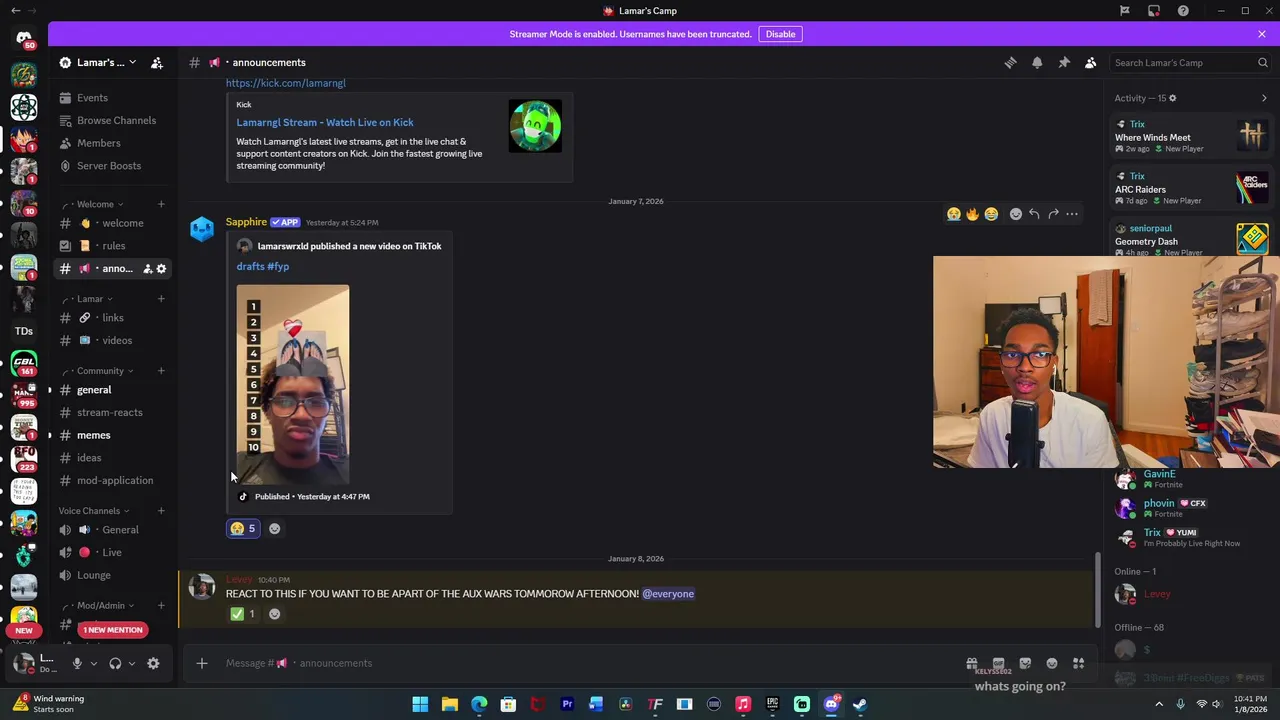Toggle the checkmark reaction on Levey's message
The image size is (1280, 720).
pyautogui.click(x=244, y=614)
